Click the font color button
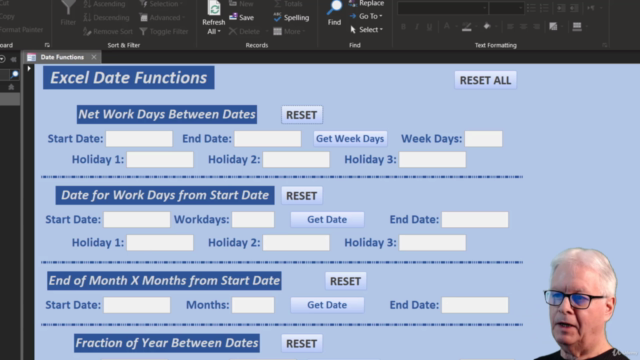Image resolution: width=640 pixels, height=360 pixels. 447,27
